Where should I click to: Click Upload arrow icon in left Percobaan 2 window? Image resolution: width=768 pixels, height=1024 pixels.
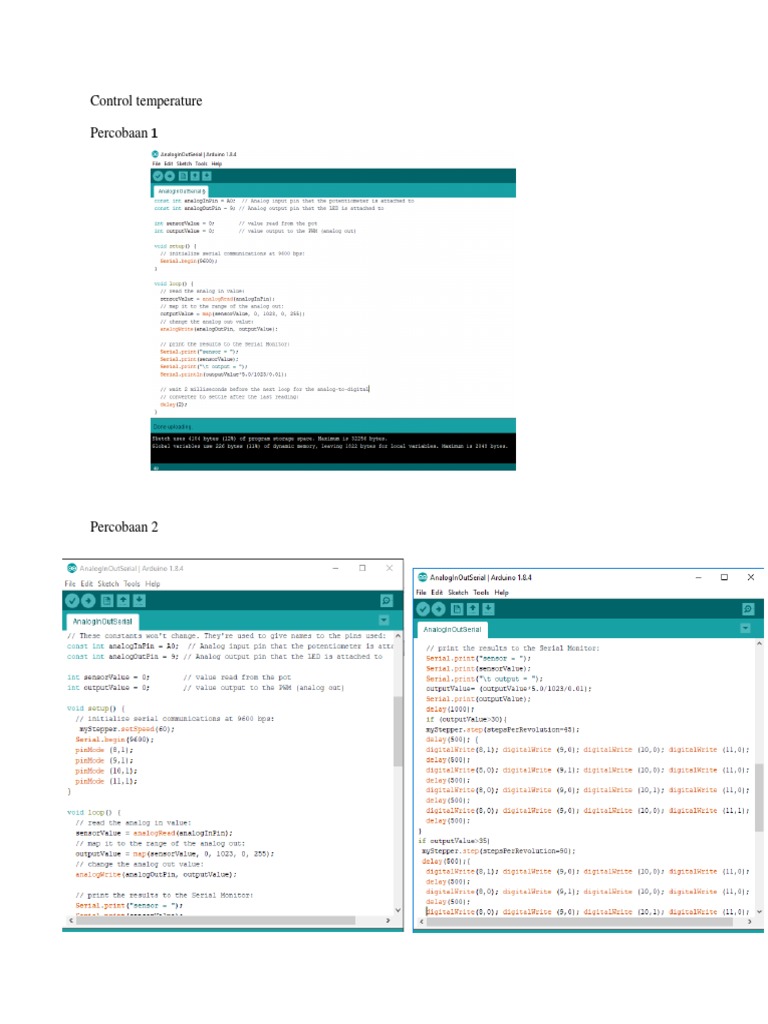(88, 601)
